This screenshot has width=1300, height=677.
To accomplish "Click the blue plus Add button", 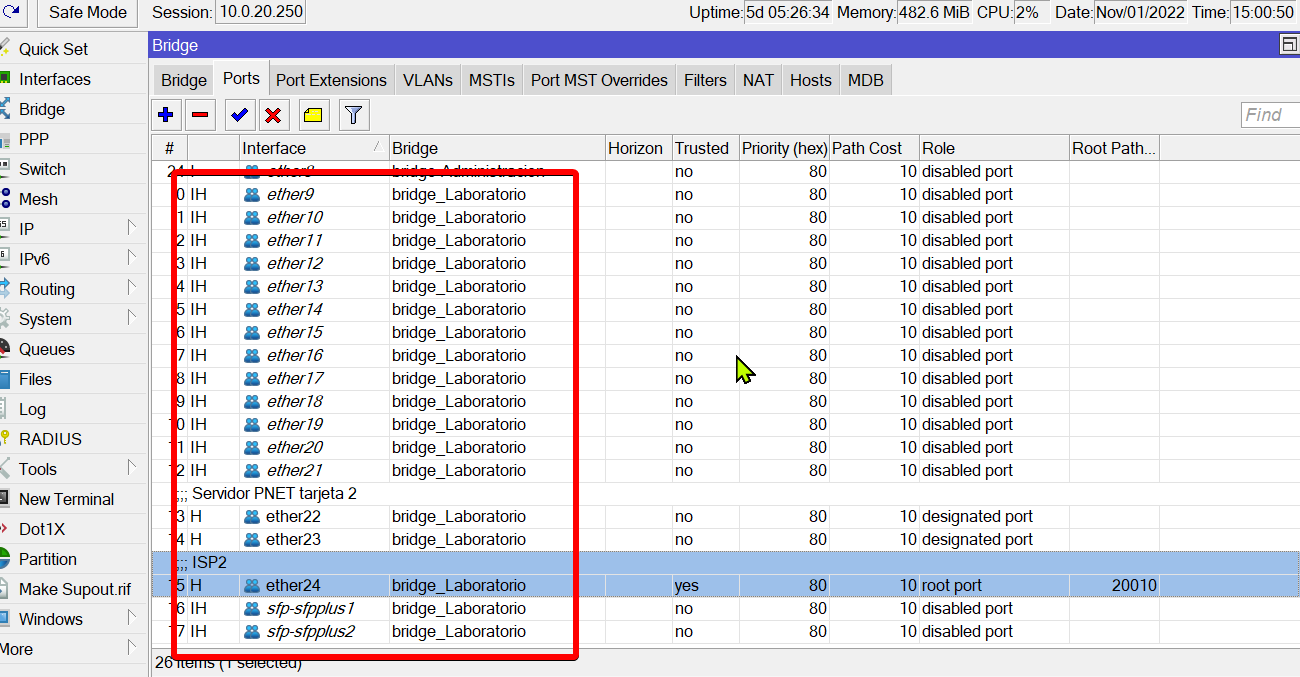I will pyautogui.click(x=166, y=115).
